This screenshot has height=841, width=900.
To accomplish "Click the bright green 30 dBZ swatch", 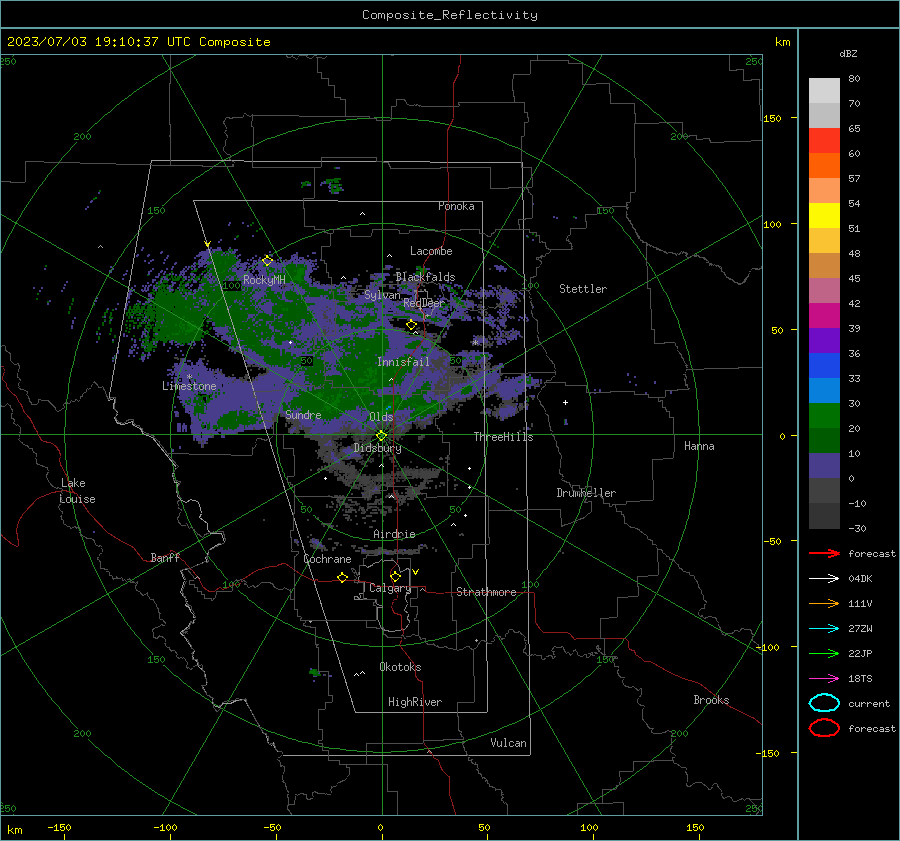I will click(824, 415).
